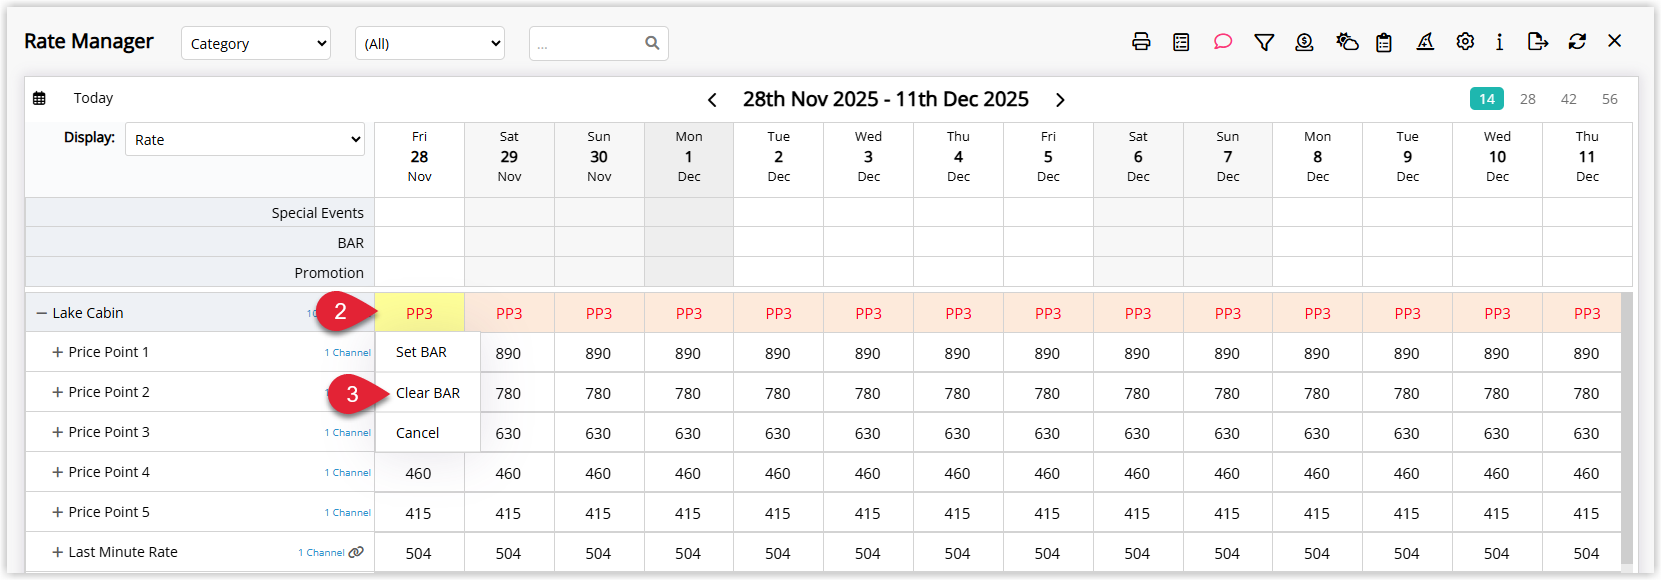Click the Special Events row label
Image resolution: width=1662 pixels, height=581 pixels.
pos(318,213)
